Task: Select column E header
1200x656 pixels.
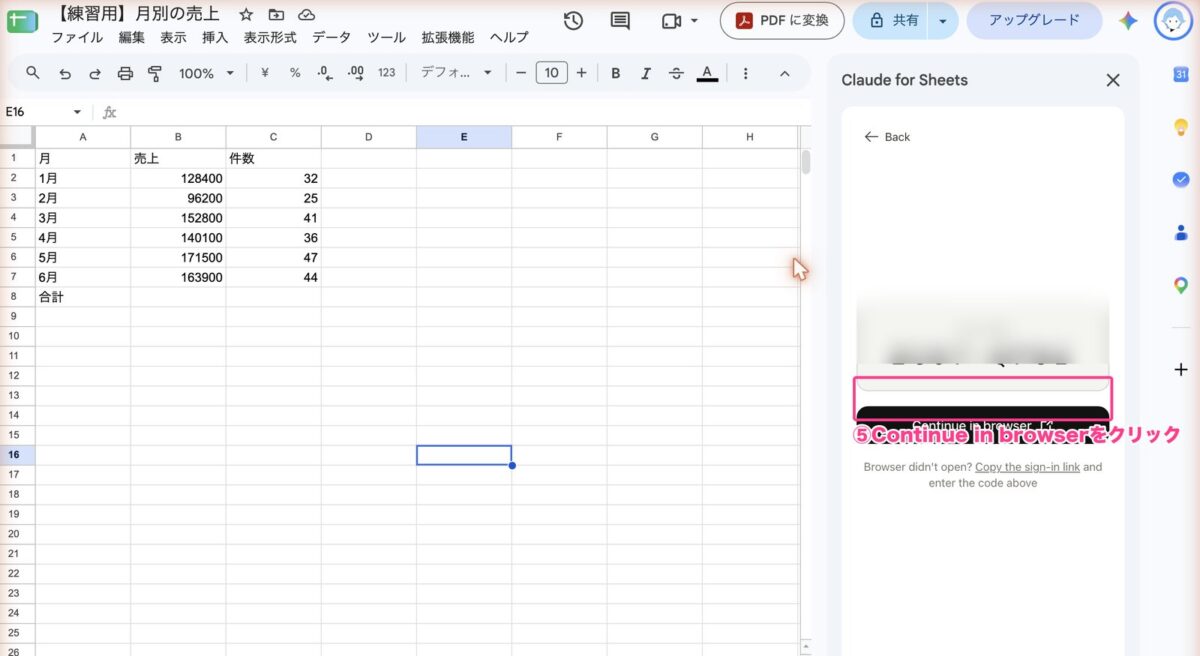Action: pyautogui.click(x=464, y=137)
